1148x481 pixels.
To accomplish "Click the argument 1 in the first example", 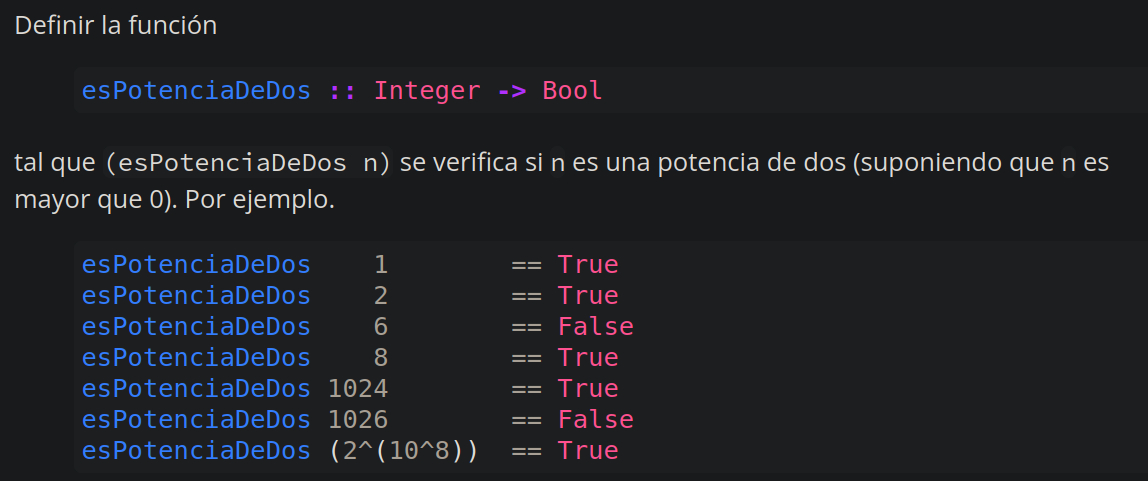I will (x=381, y=265).
